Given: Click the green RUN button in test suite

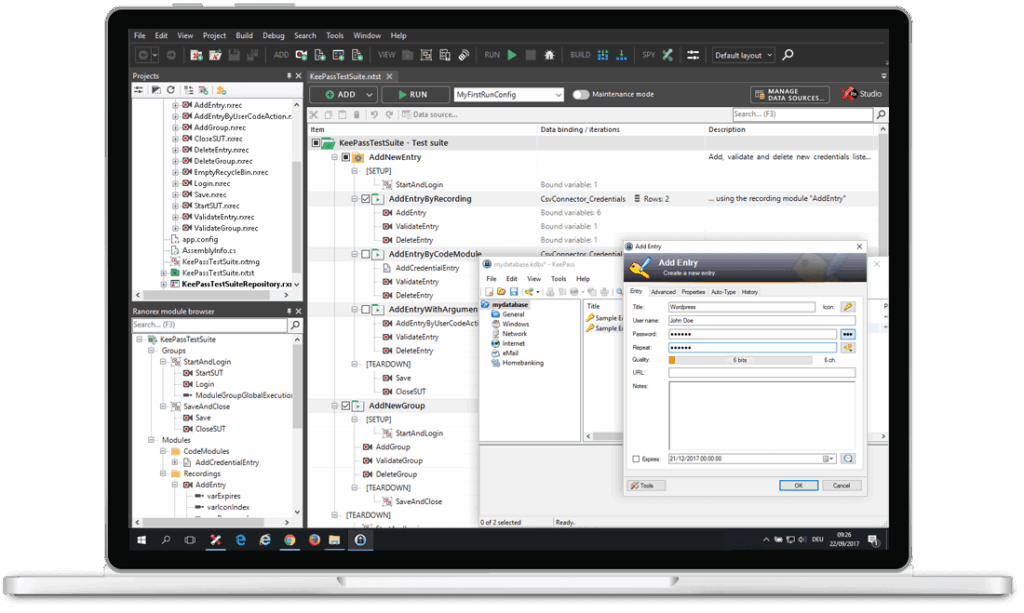Looking at the screenshot, I should tap(413, 95).
